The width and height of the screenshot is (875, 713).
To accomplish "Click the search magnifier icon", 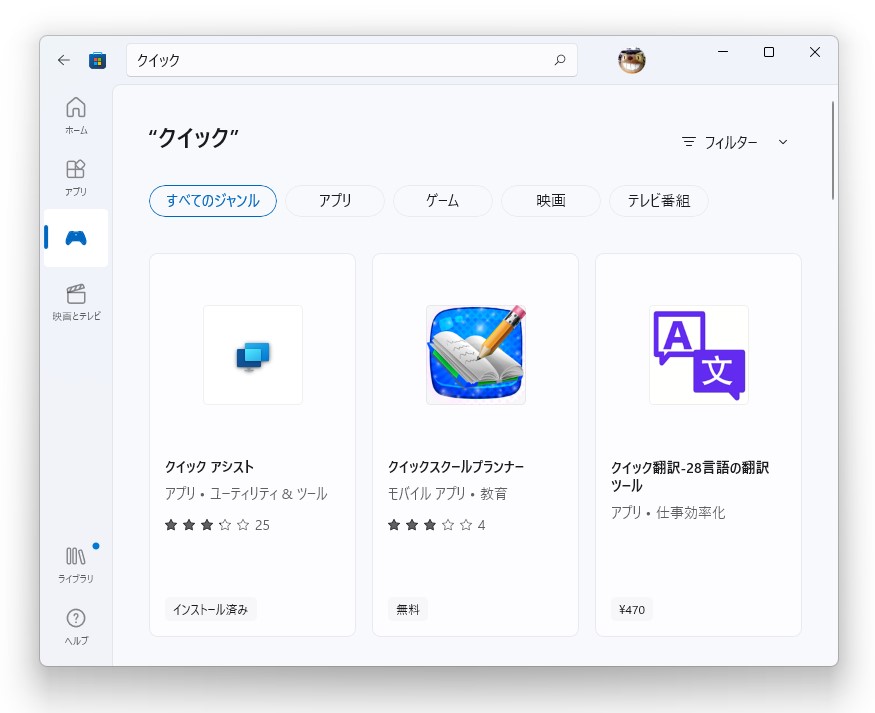I will (x=561, y=60).
